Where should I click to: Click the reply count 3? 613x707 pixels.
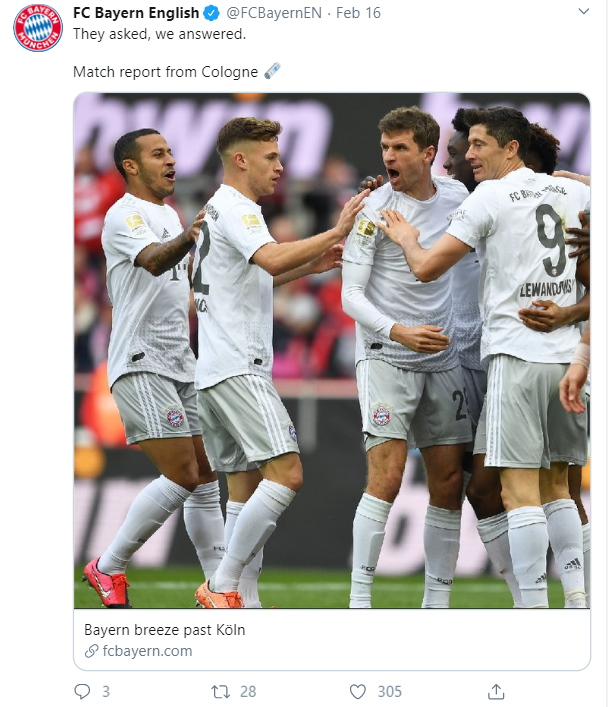tap(106, 691)
